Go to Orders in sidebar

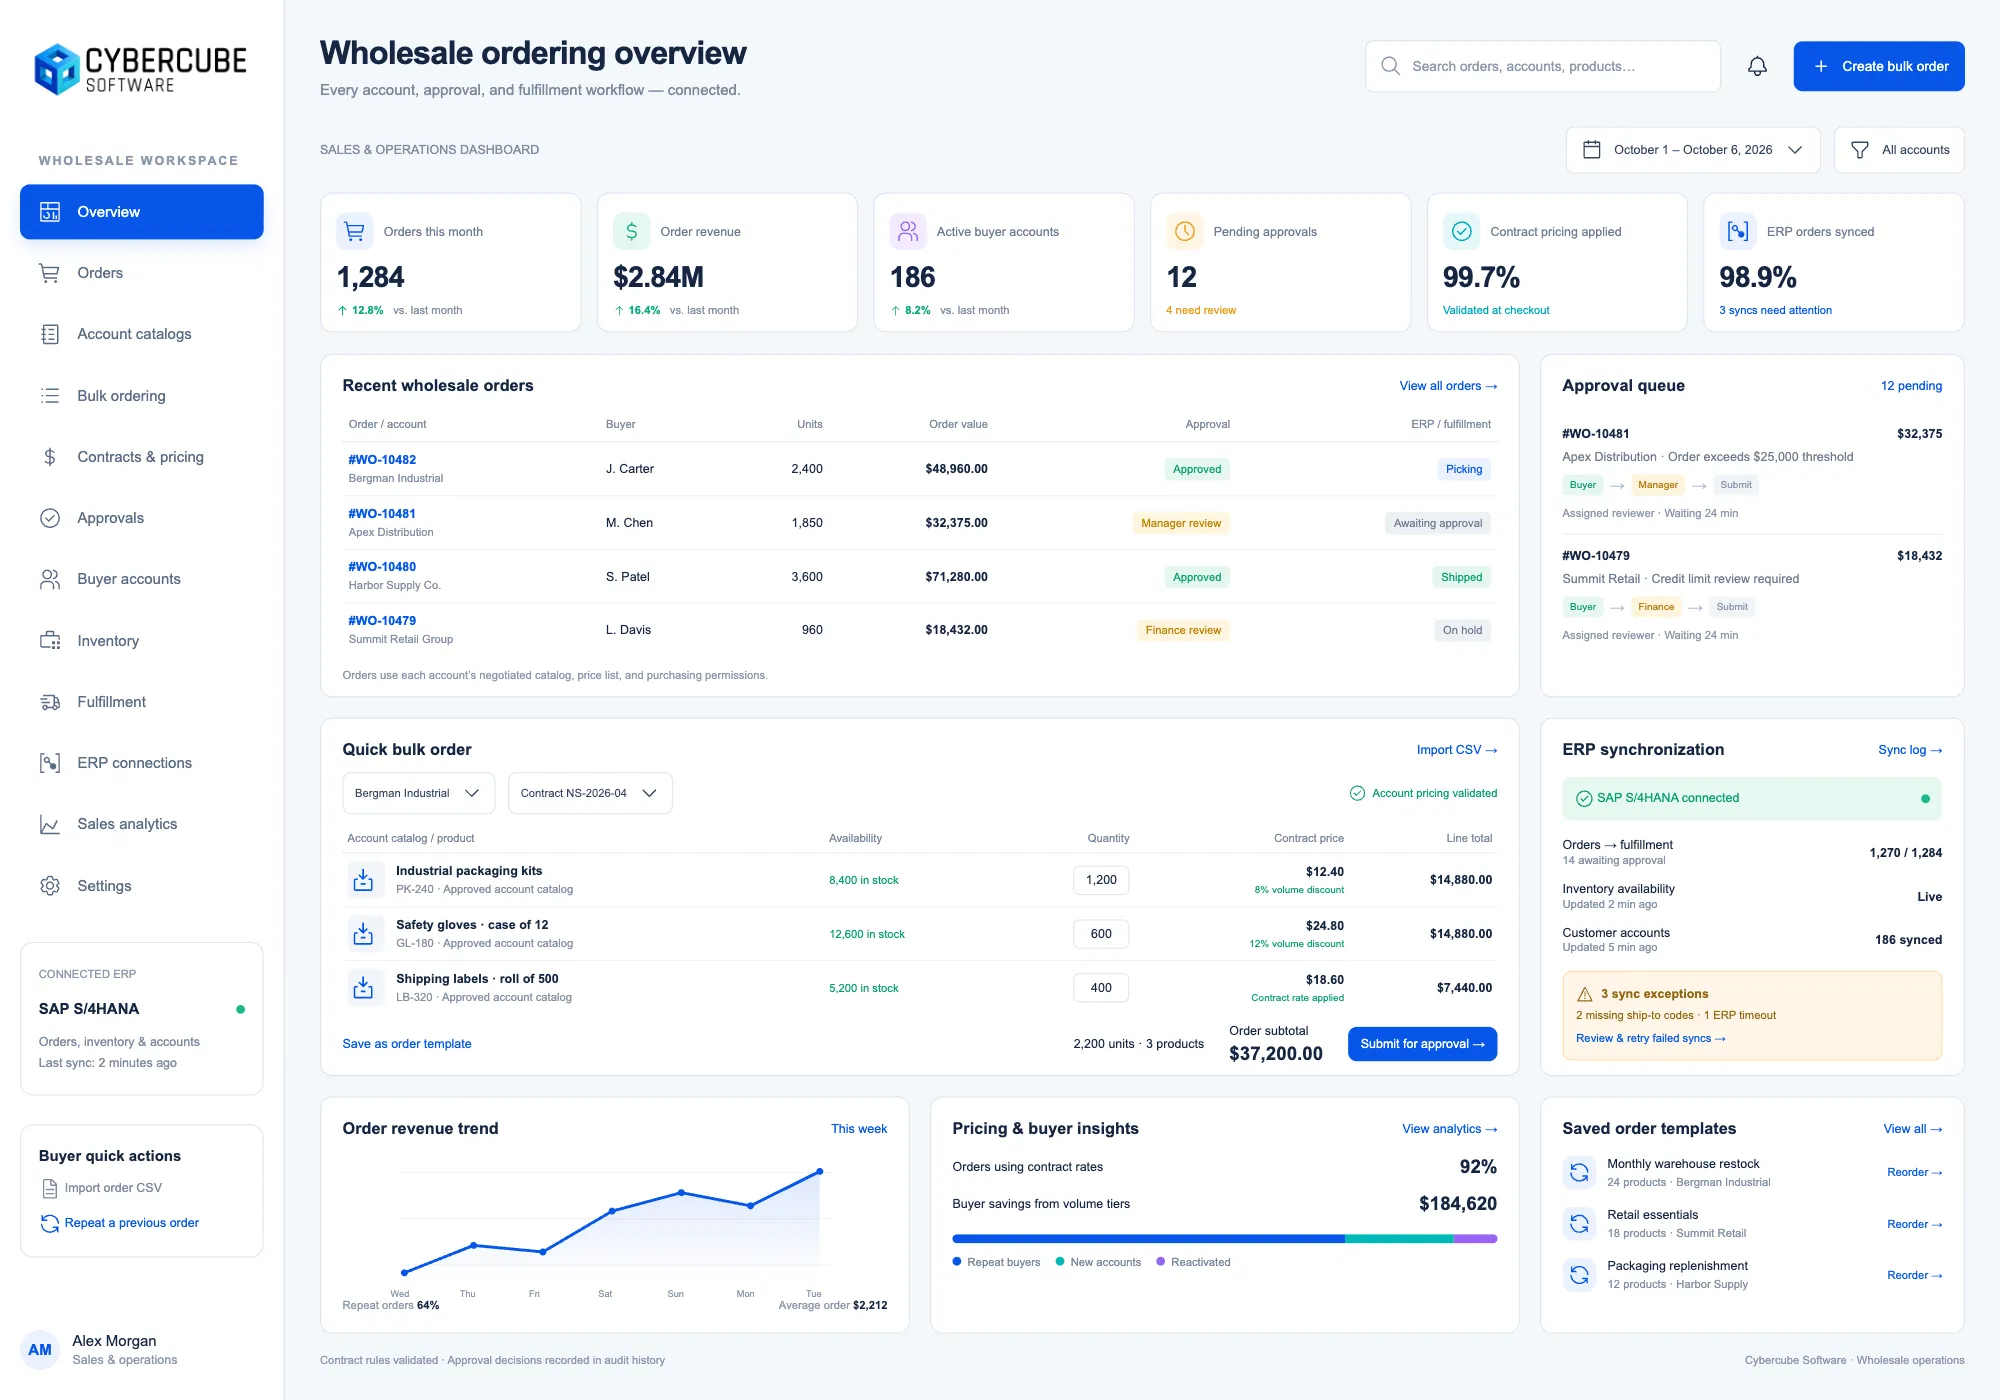(x=142, y=273)
